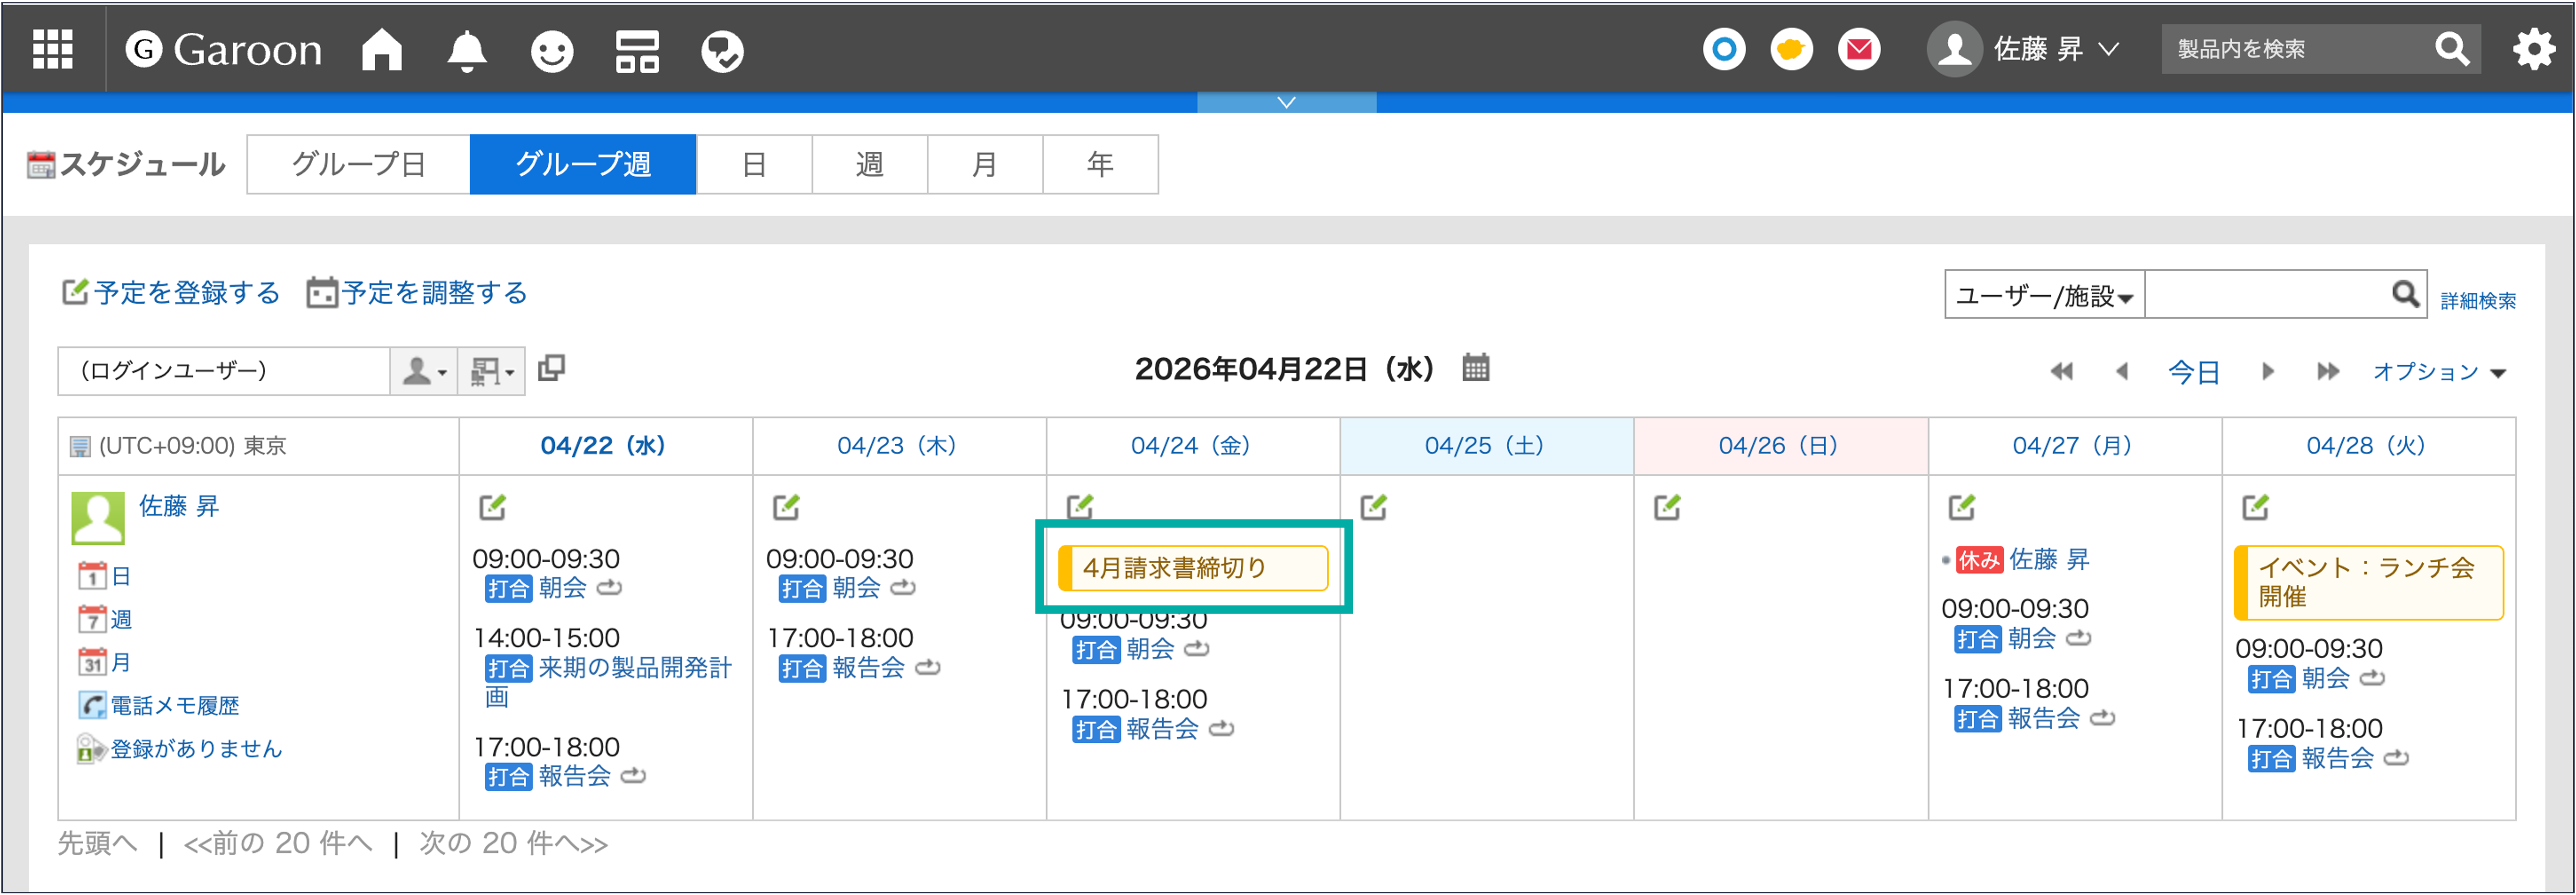Select the グループ週 tab
The image size is (2576, 895).
(x=583, y=164)
